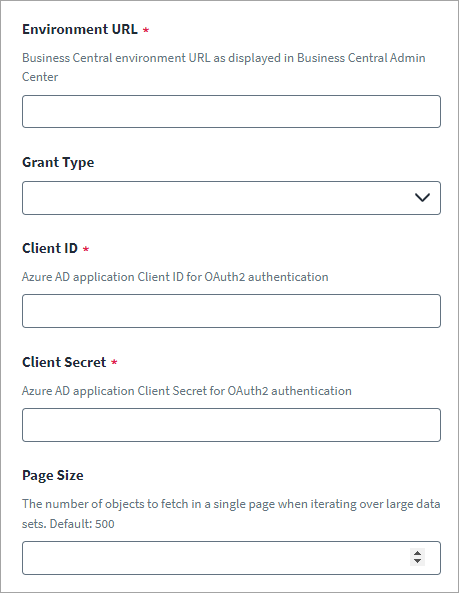
Task: Decrease Page Size with the down arrow
Action: point(417,562)
